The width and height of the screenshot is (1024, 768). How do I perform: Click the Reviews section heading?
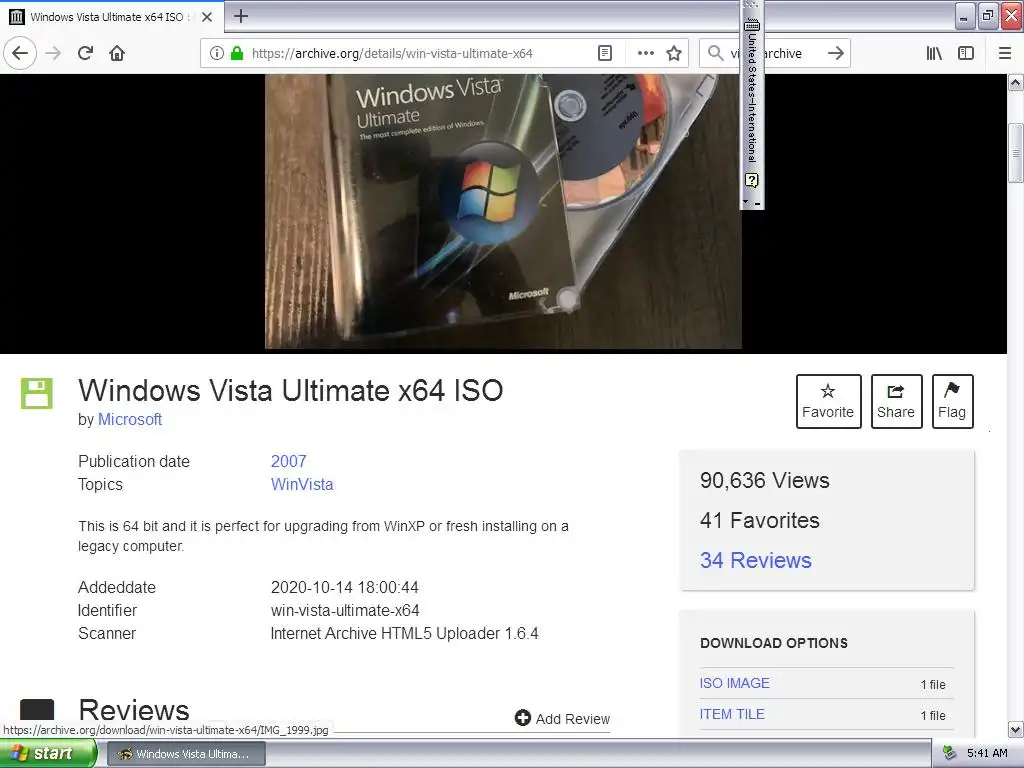pyautogui.click(x=134, y=711)
